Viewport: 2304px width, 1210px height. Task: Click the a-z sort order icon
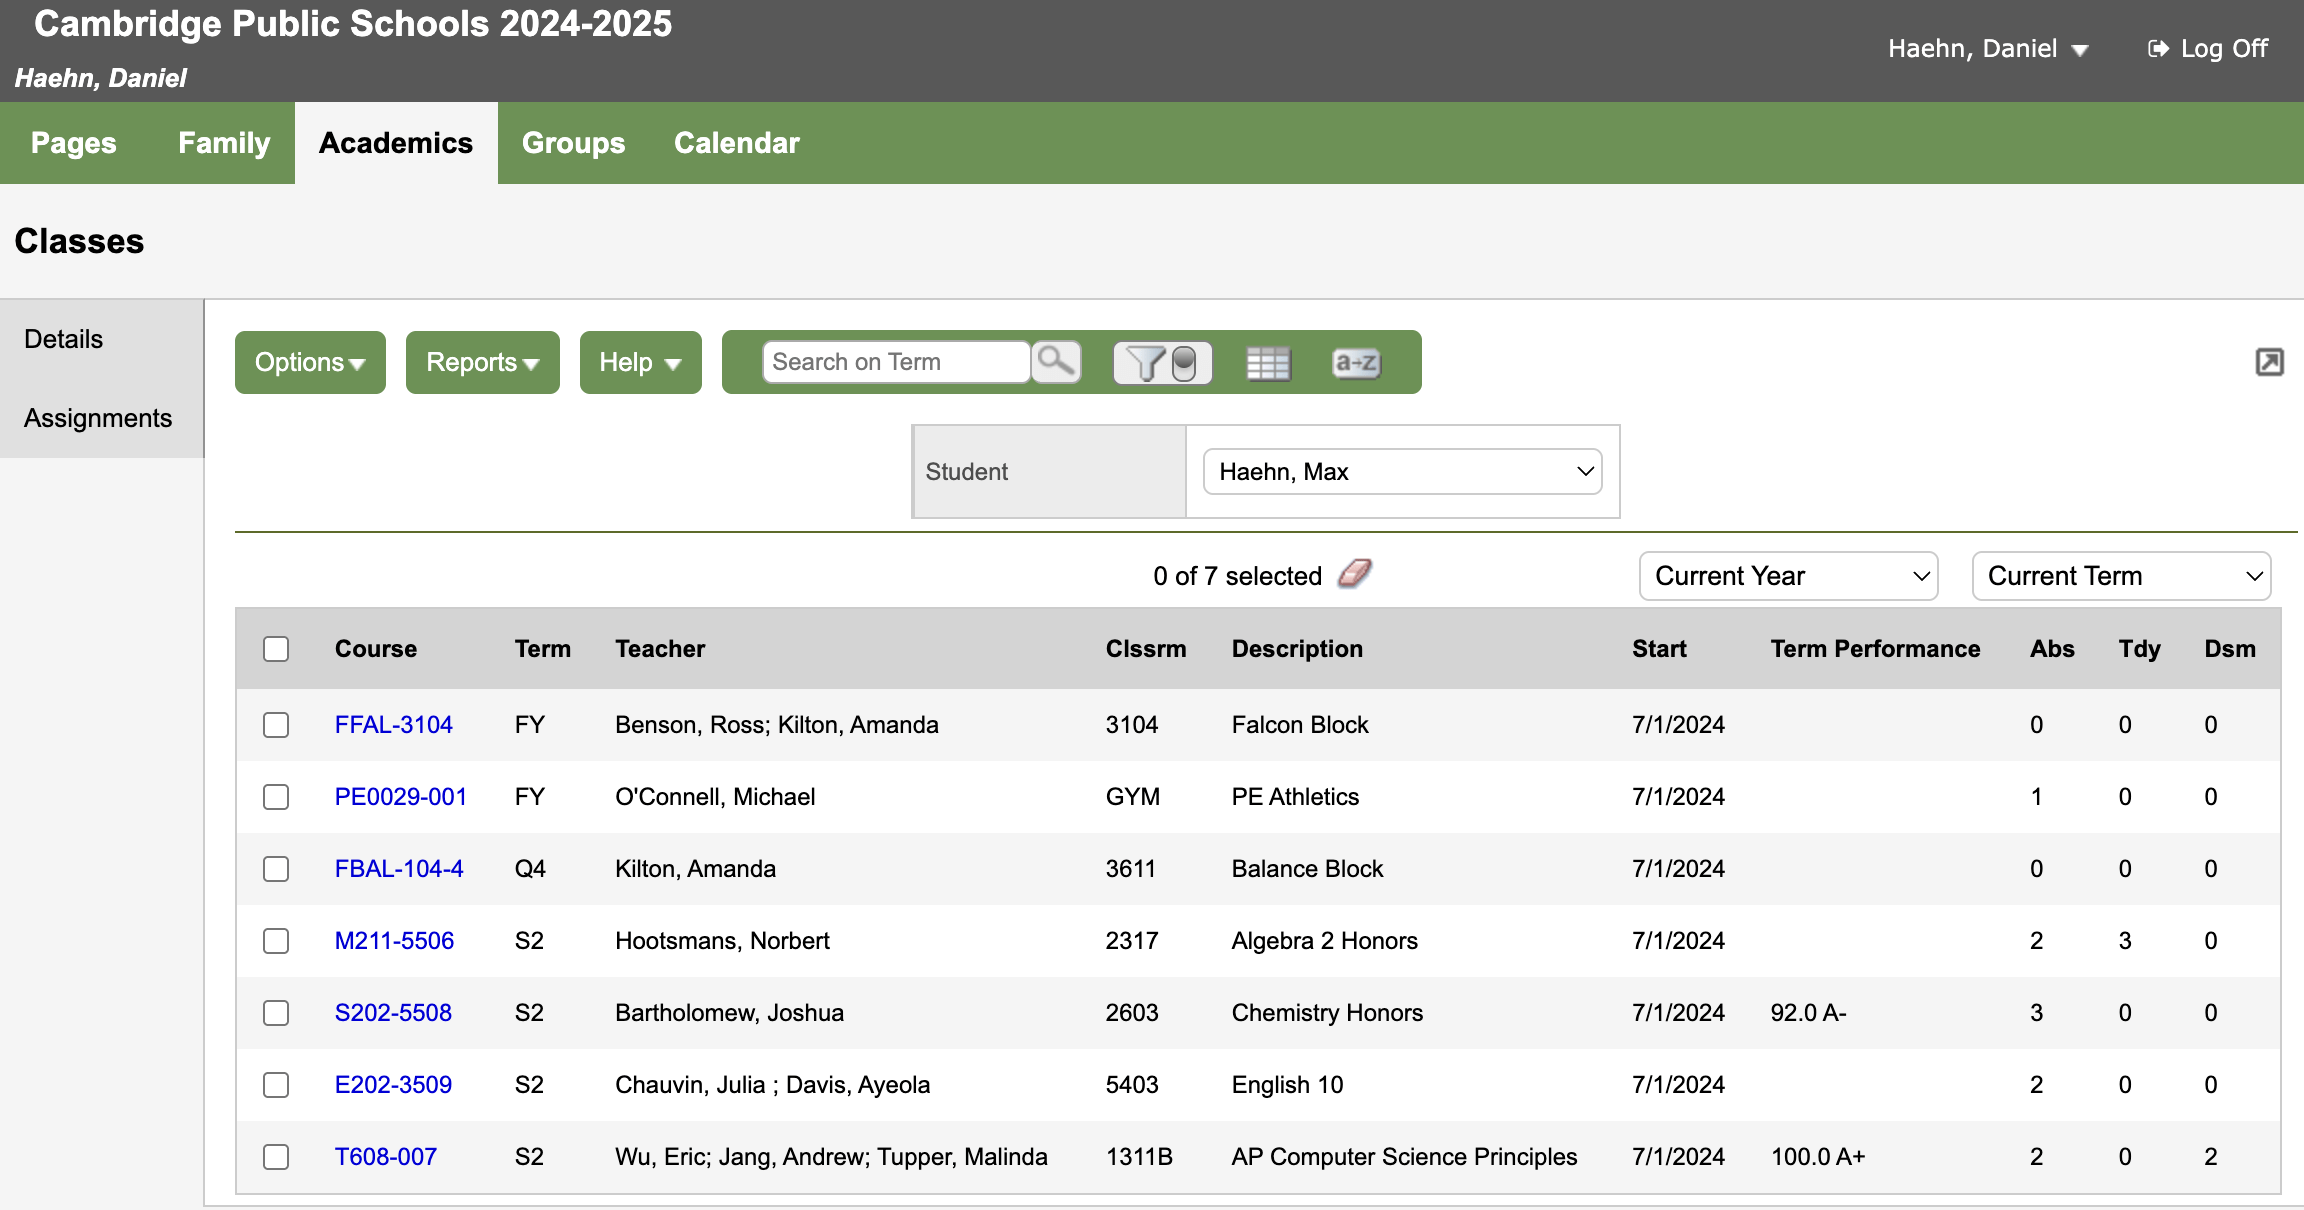1356,362
